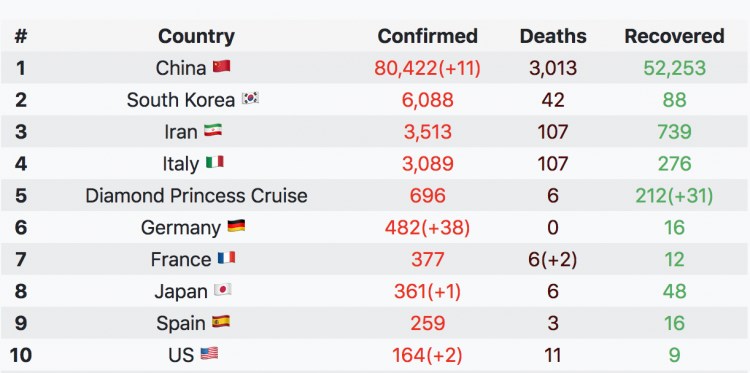Click Germany's confirmed value 482(+38)
Viewport: 750px width, 373px height.
point(428,227)
